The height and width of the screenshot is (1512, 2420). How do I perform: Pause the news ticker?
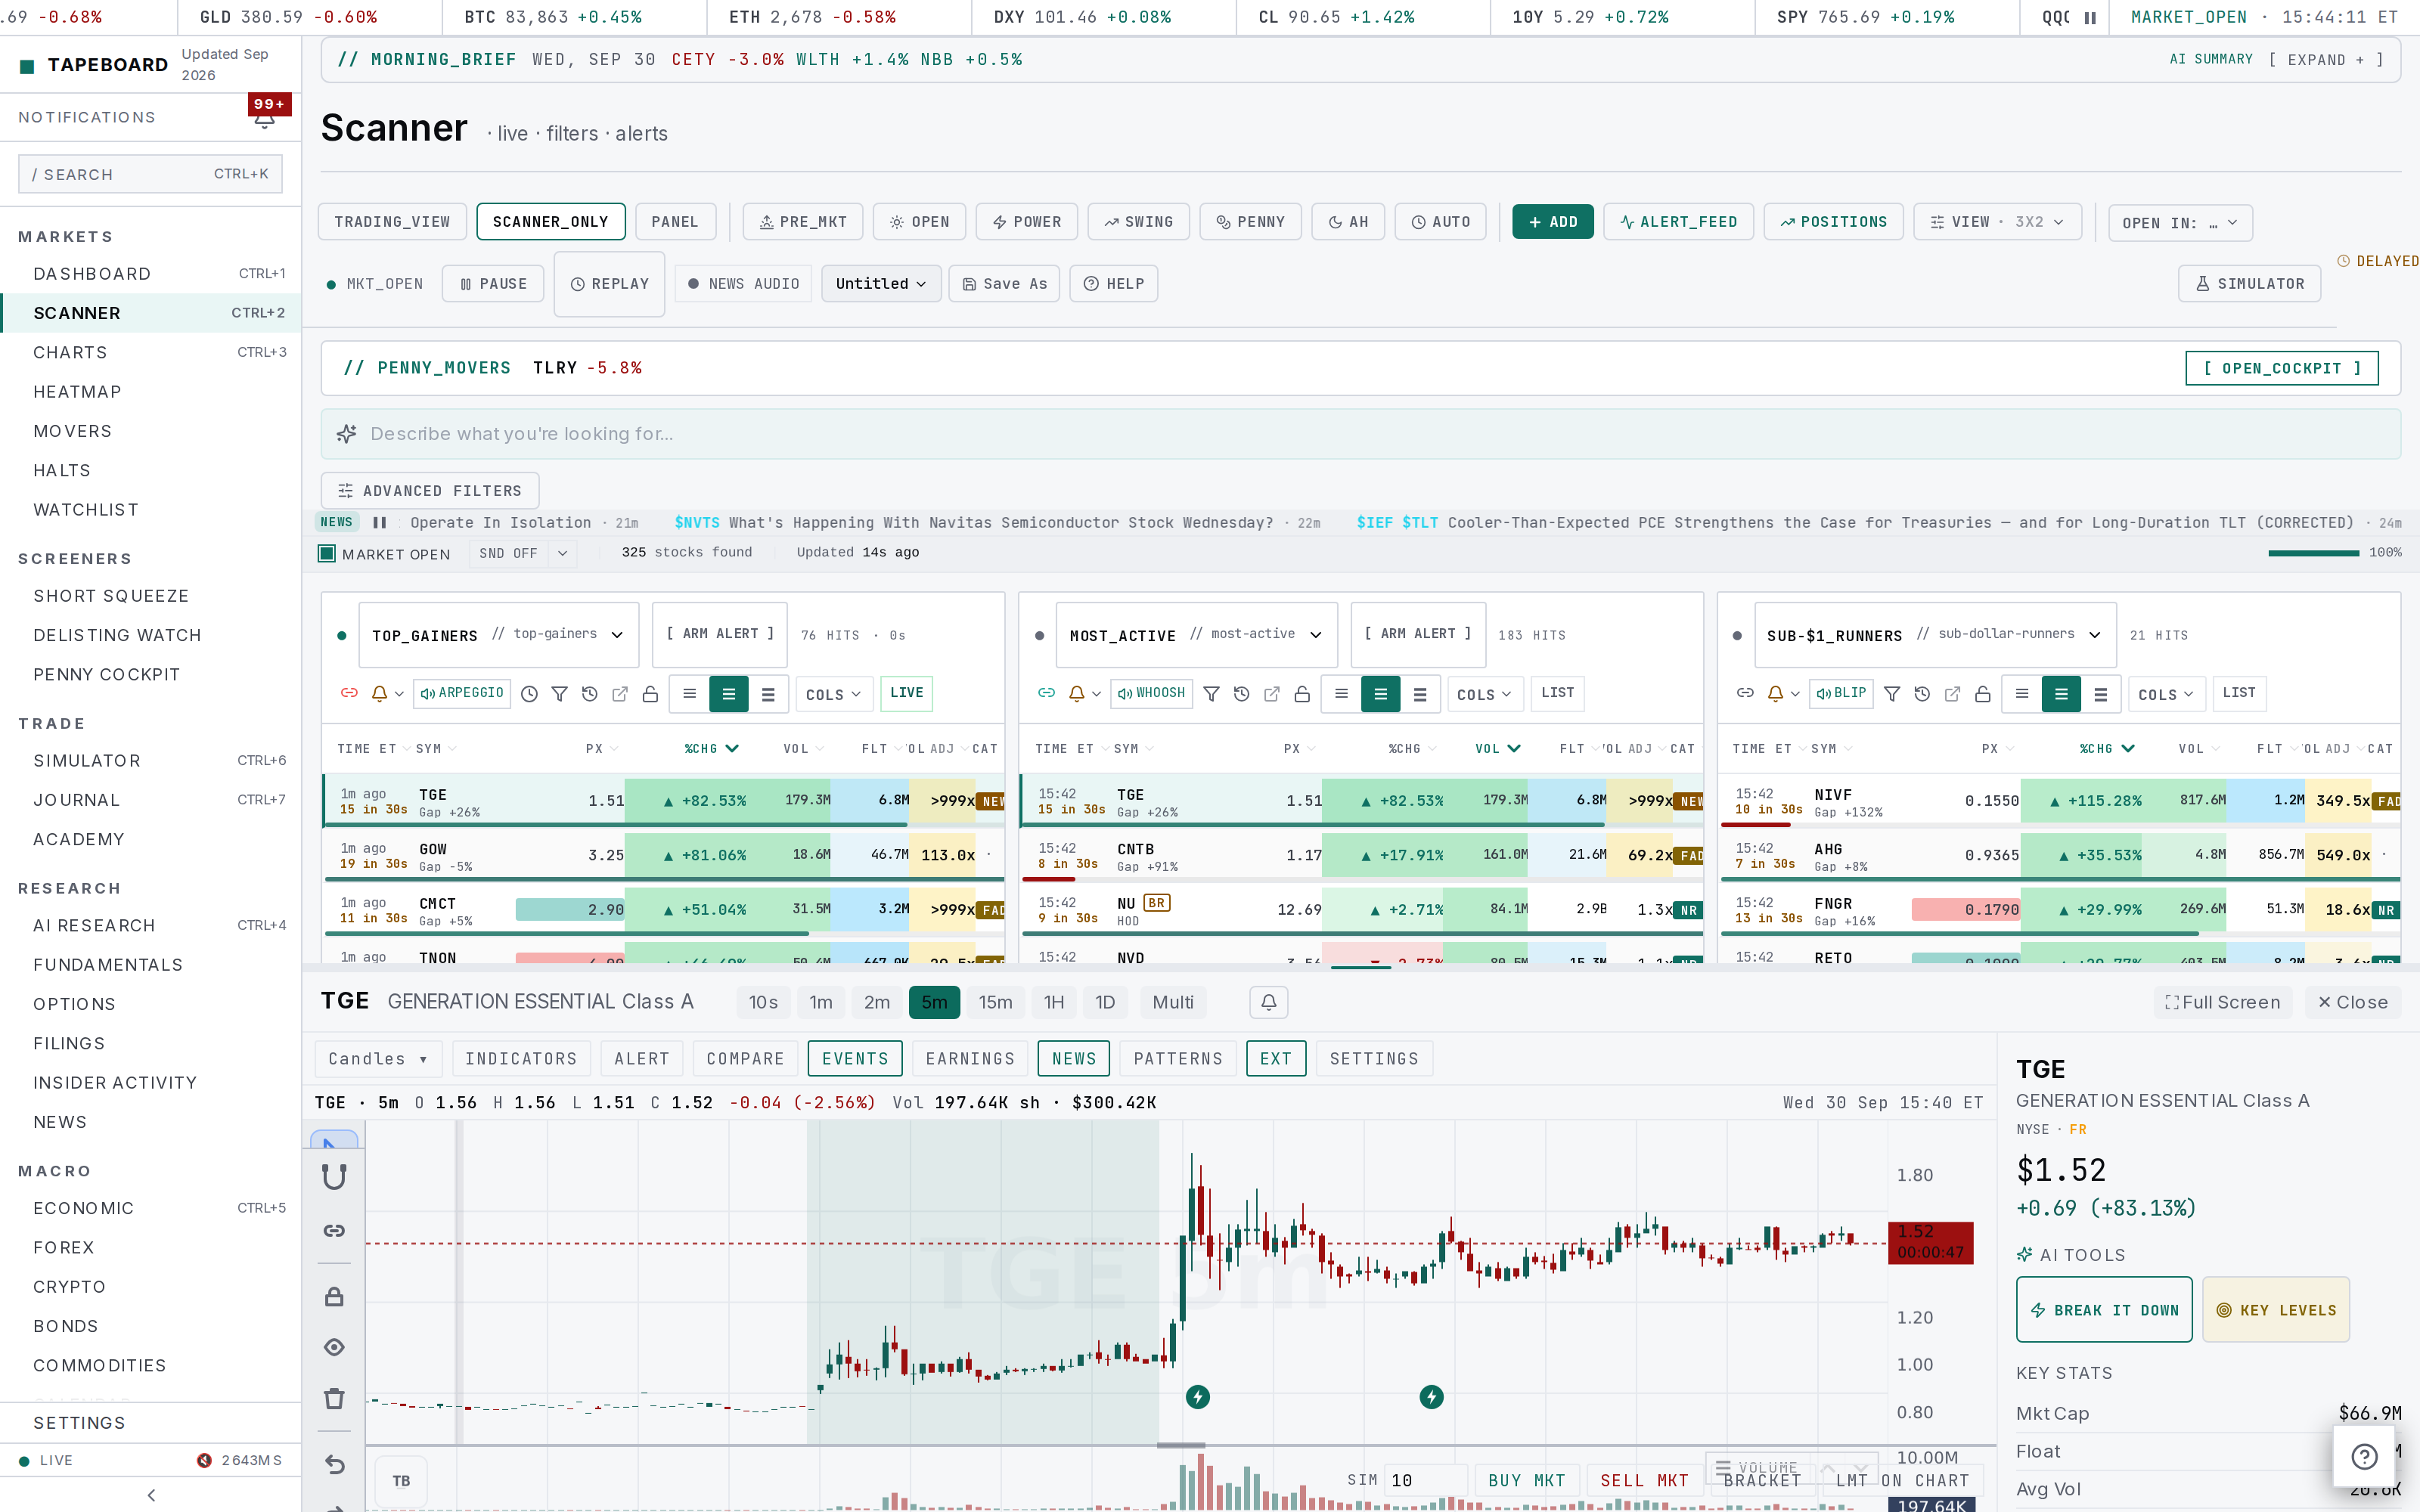(380, 522)
